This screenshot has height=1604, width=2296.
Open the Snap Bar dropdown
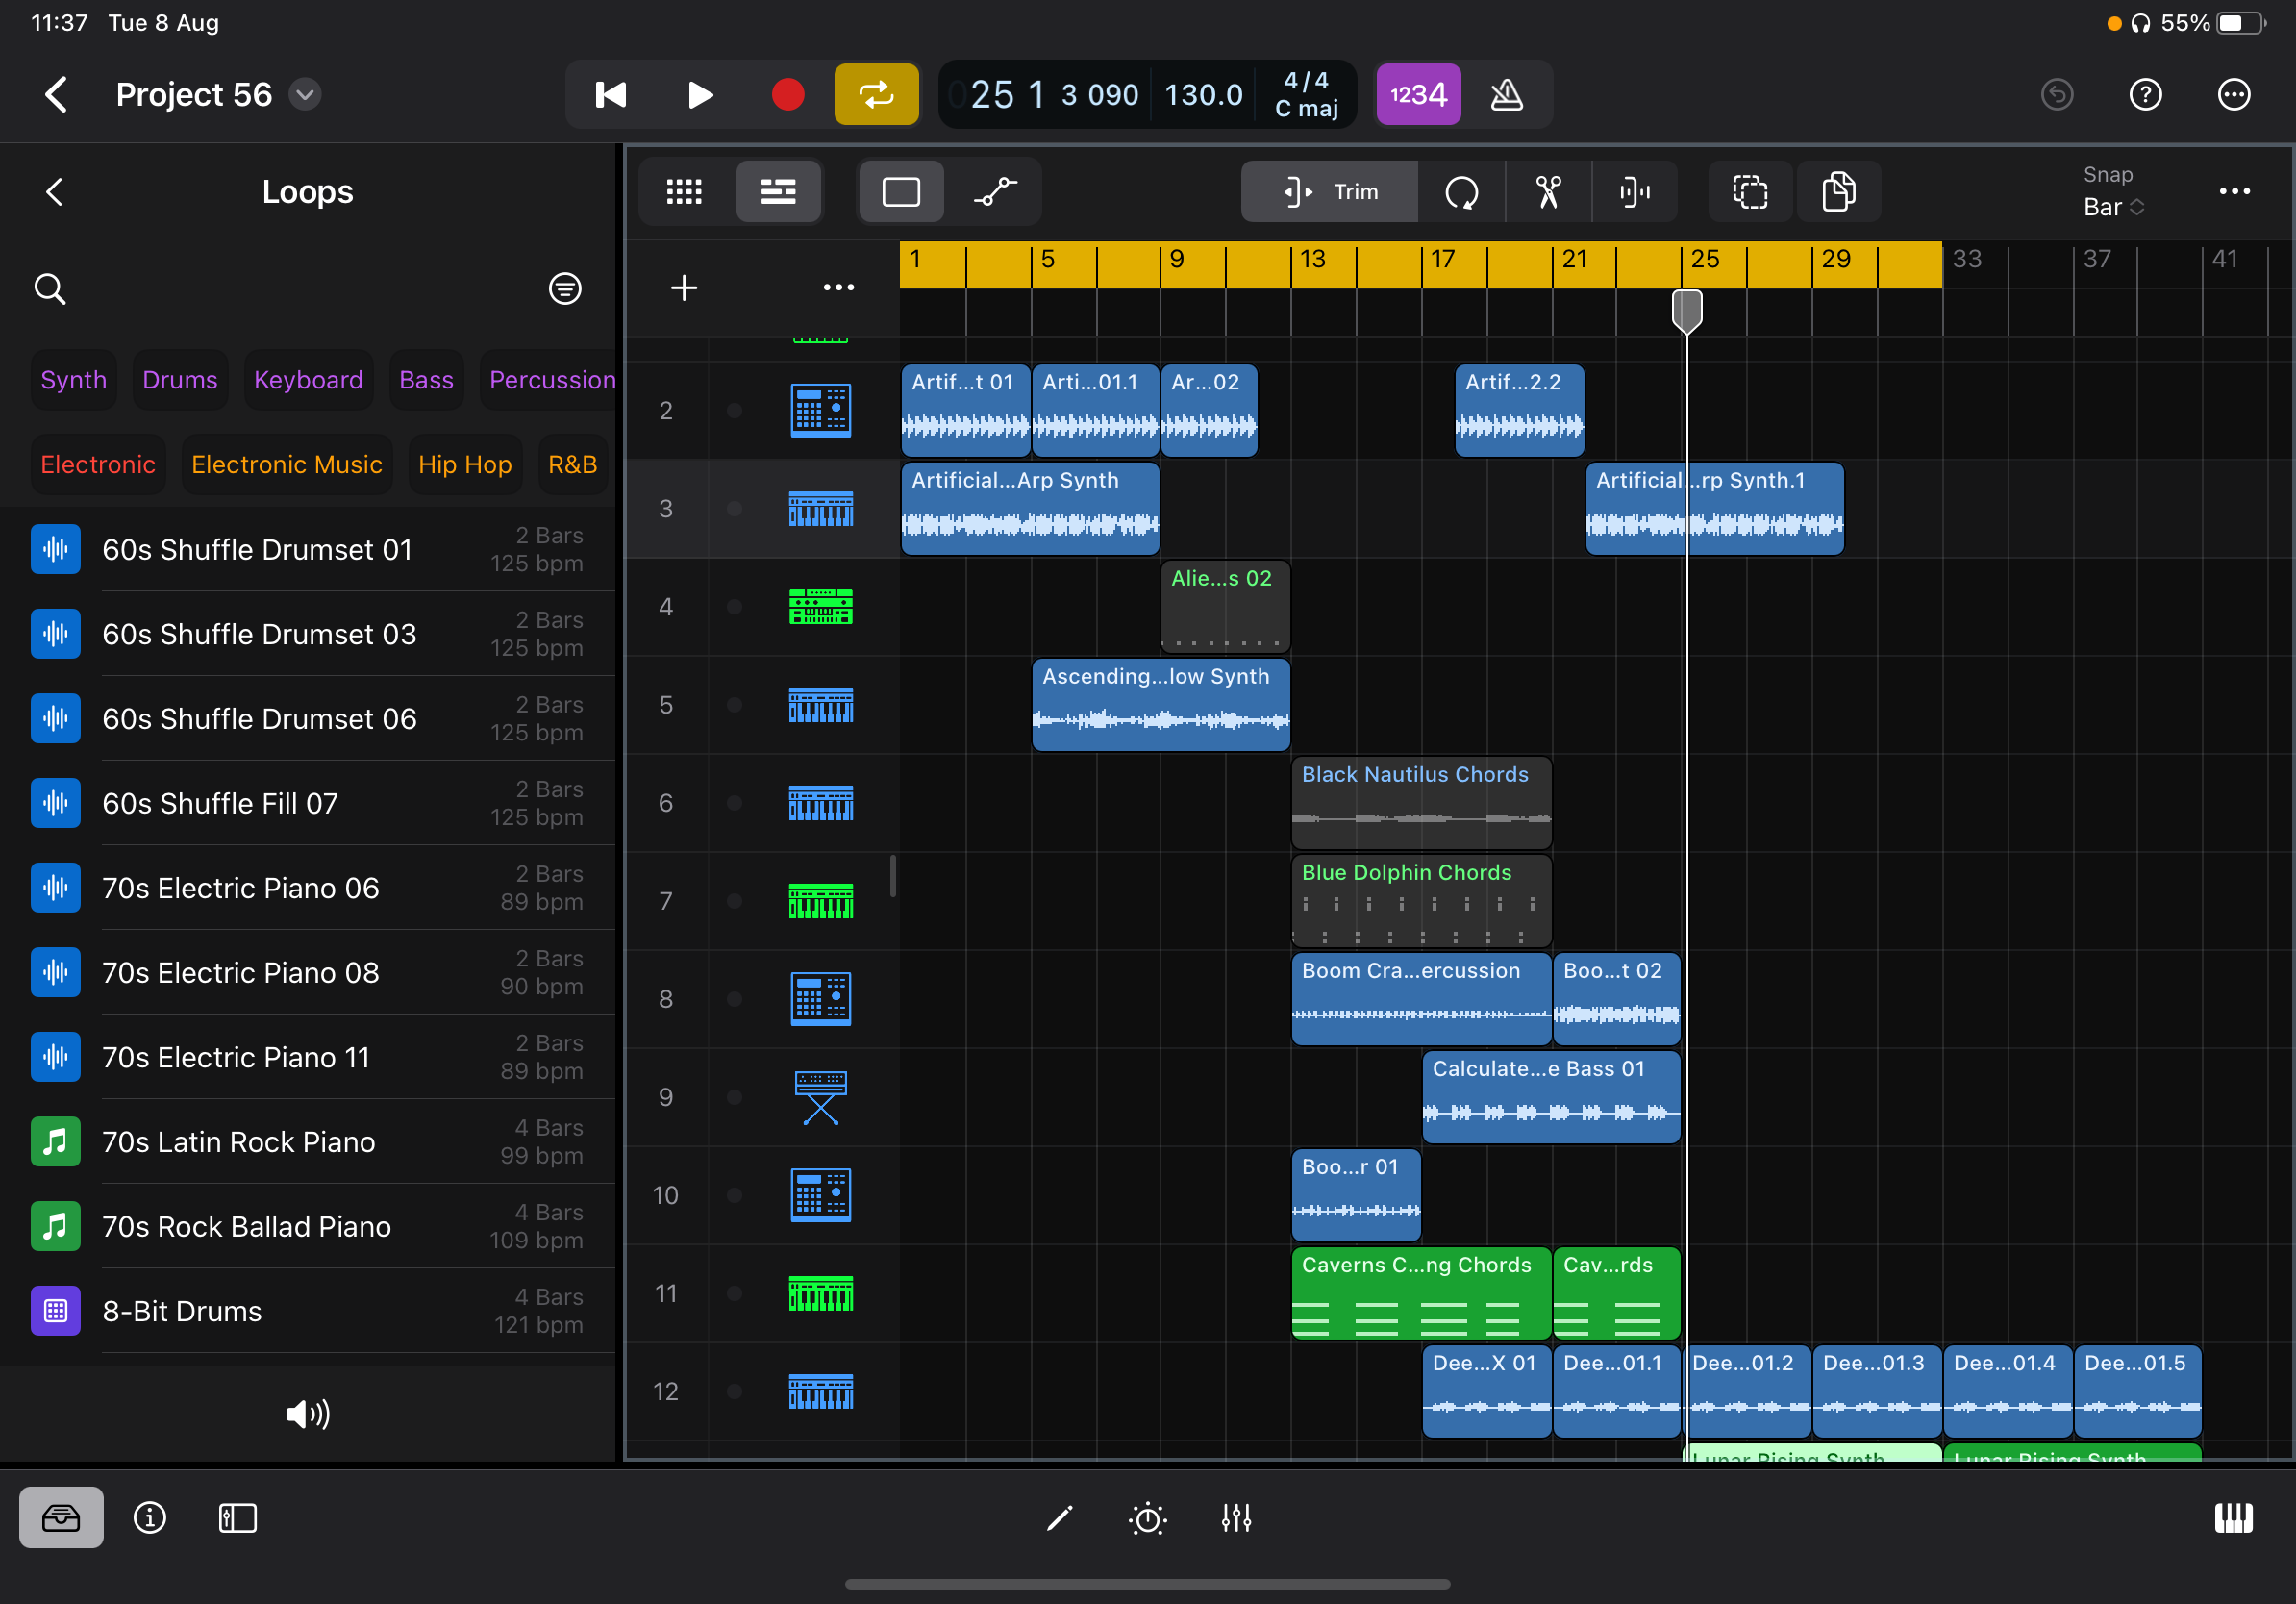pos(2114,192)
